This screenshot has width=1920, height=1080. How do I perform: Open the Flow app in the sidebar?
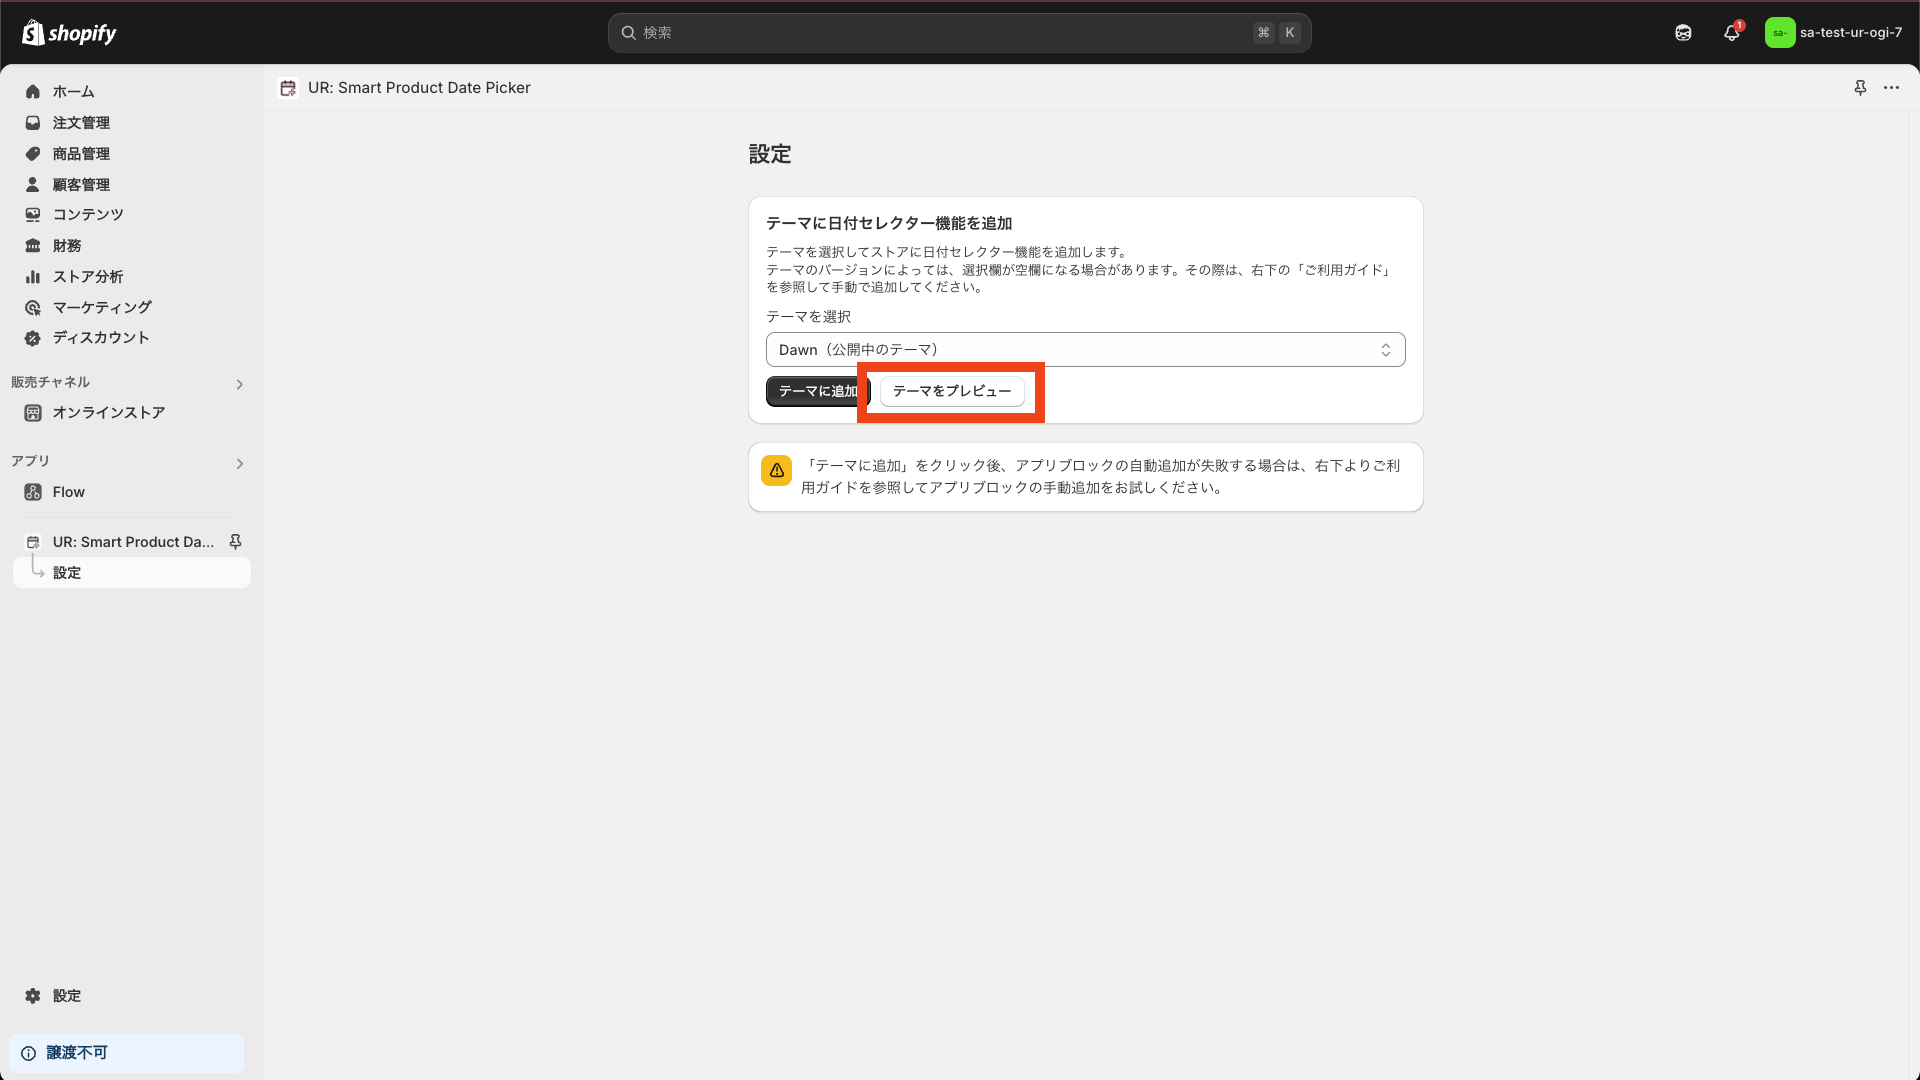point(68,492)
